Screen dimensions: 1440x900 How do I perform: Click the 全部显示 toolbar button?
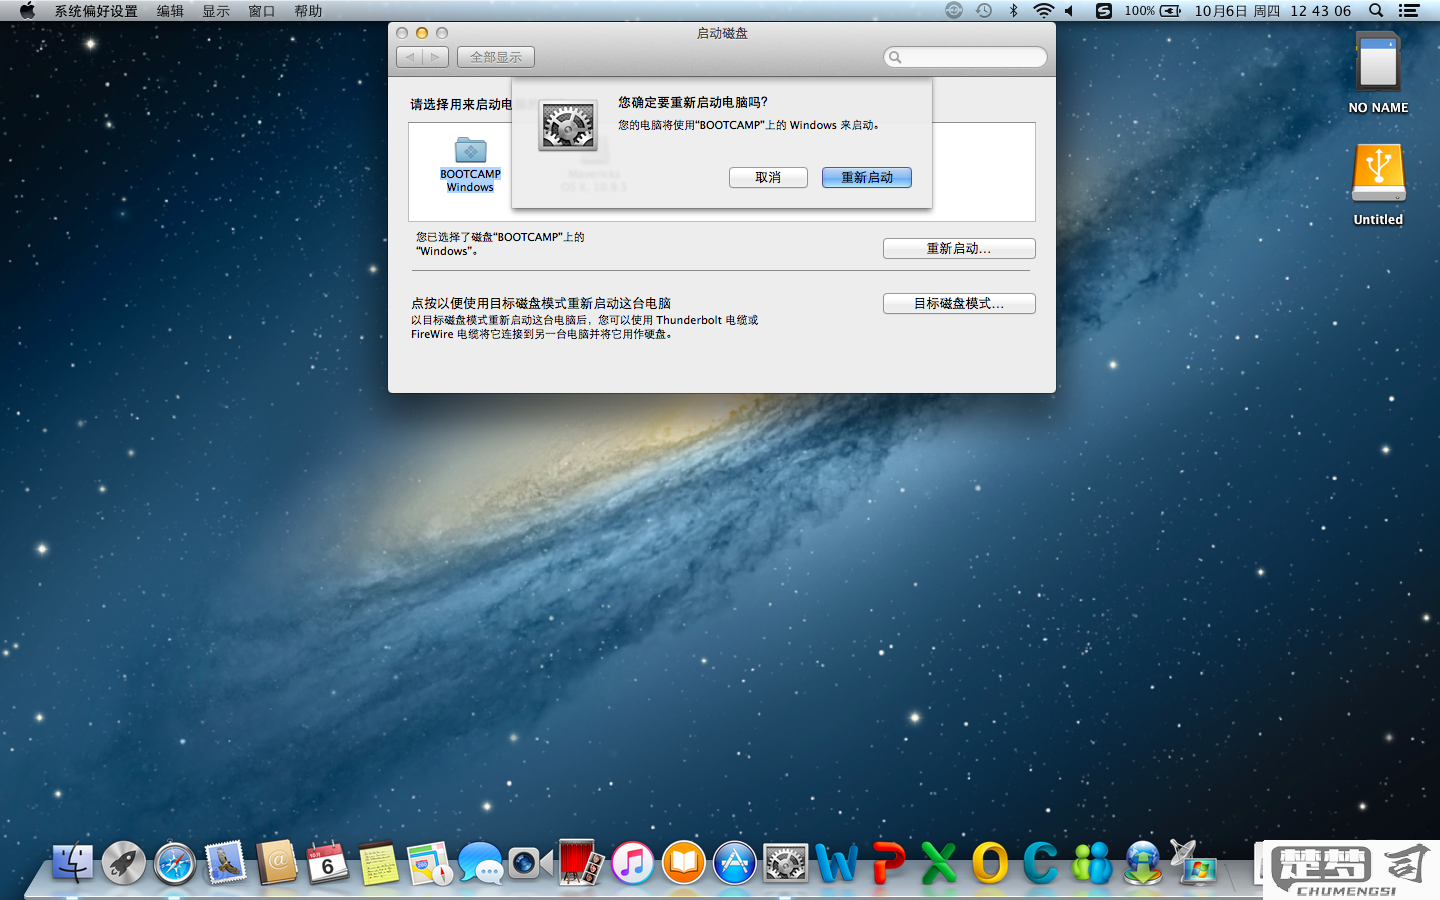[496, 57]
